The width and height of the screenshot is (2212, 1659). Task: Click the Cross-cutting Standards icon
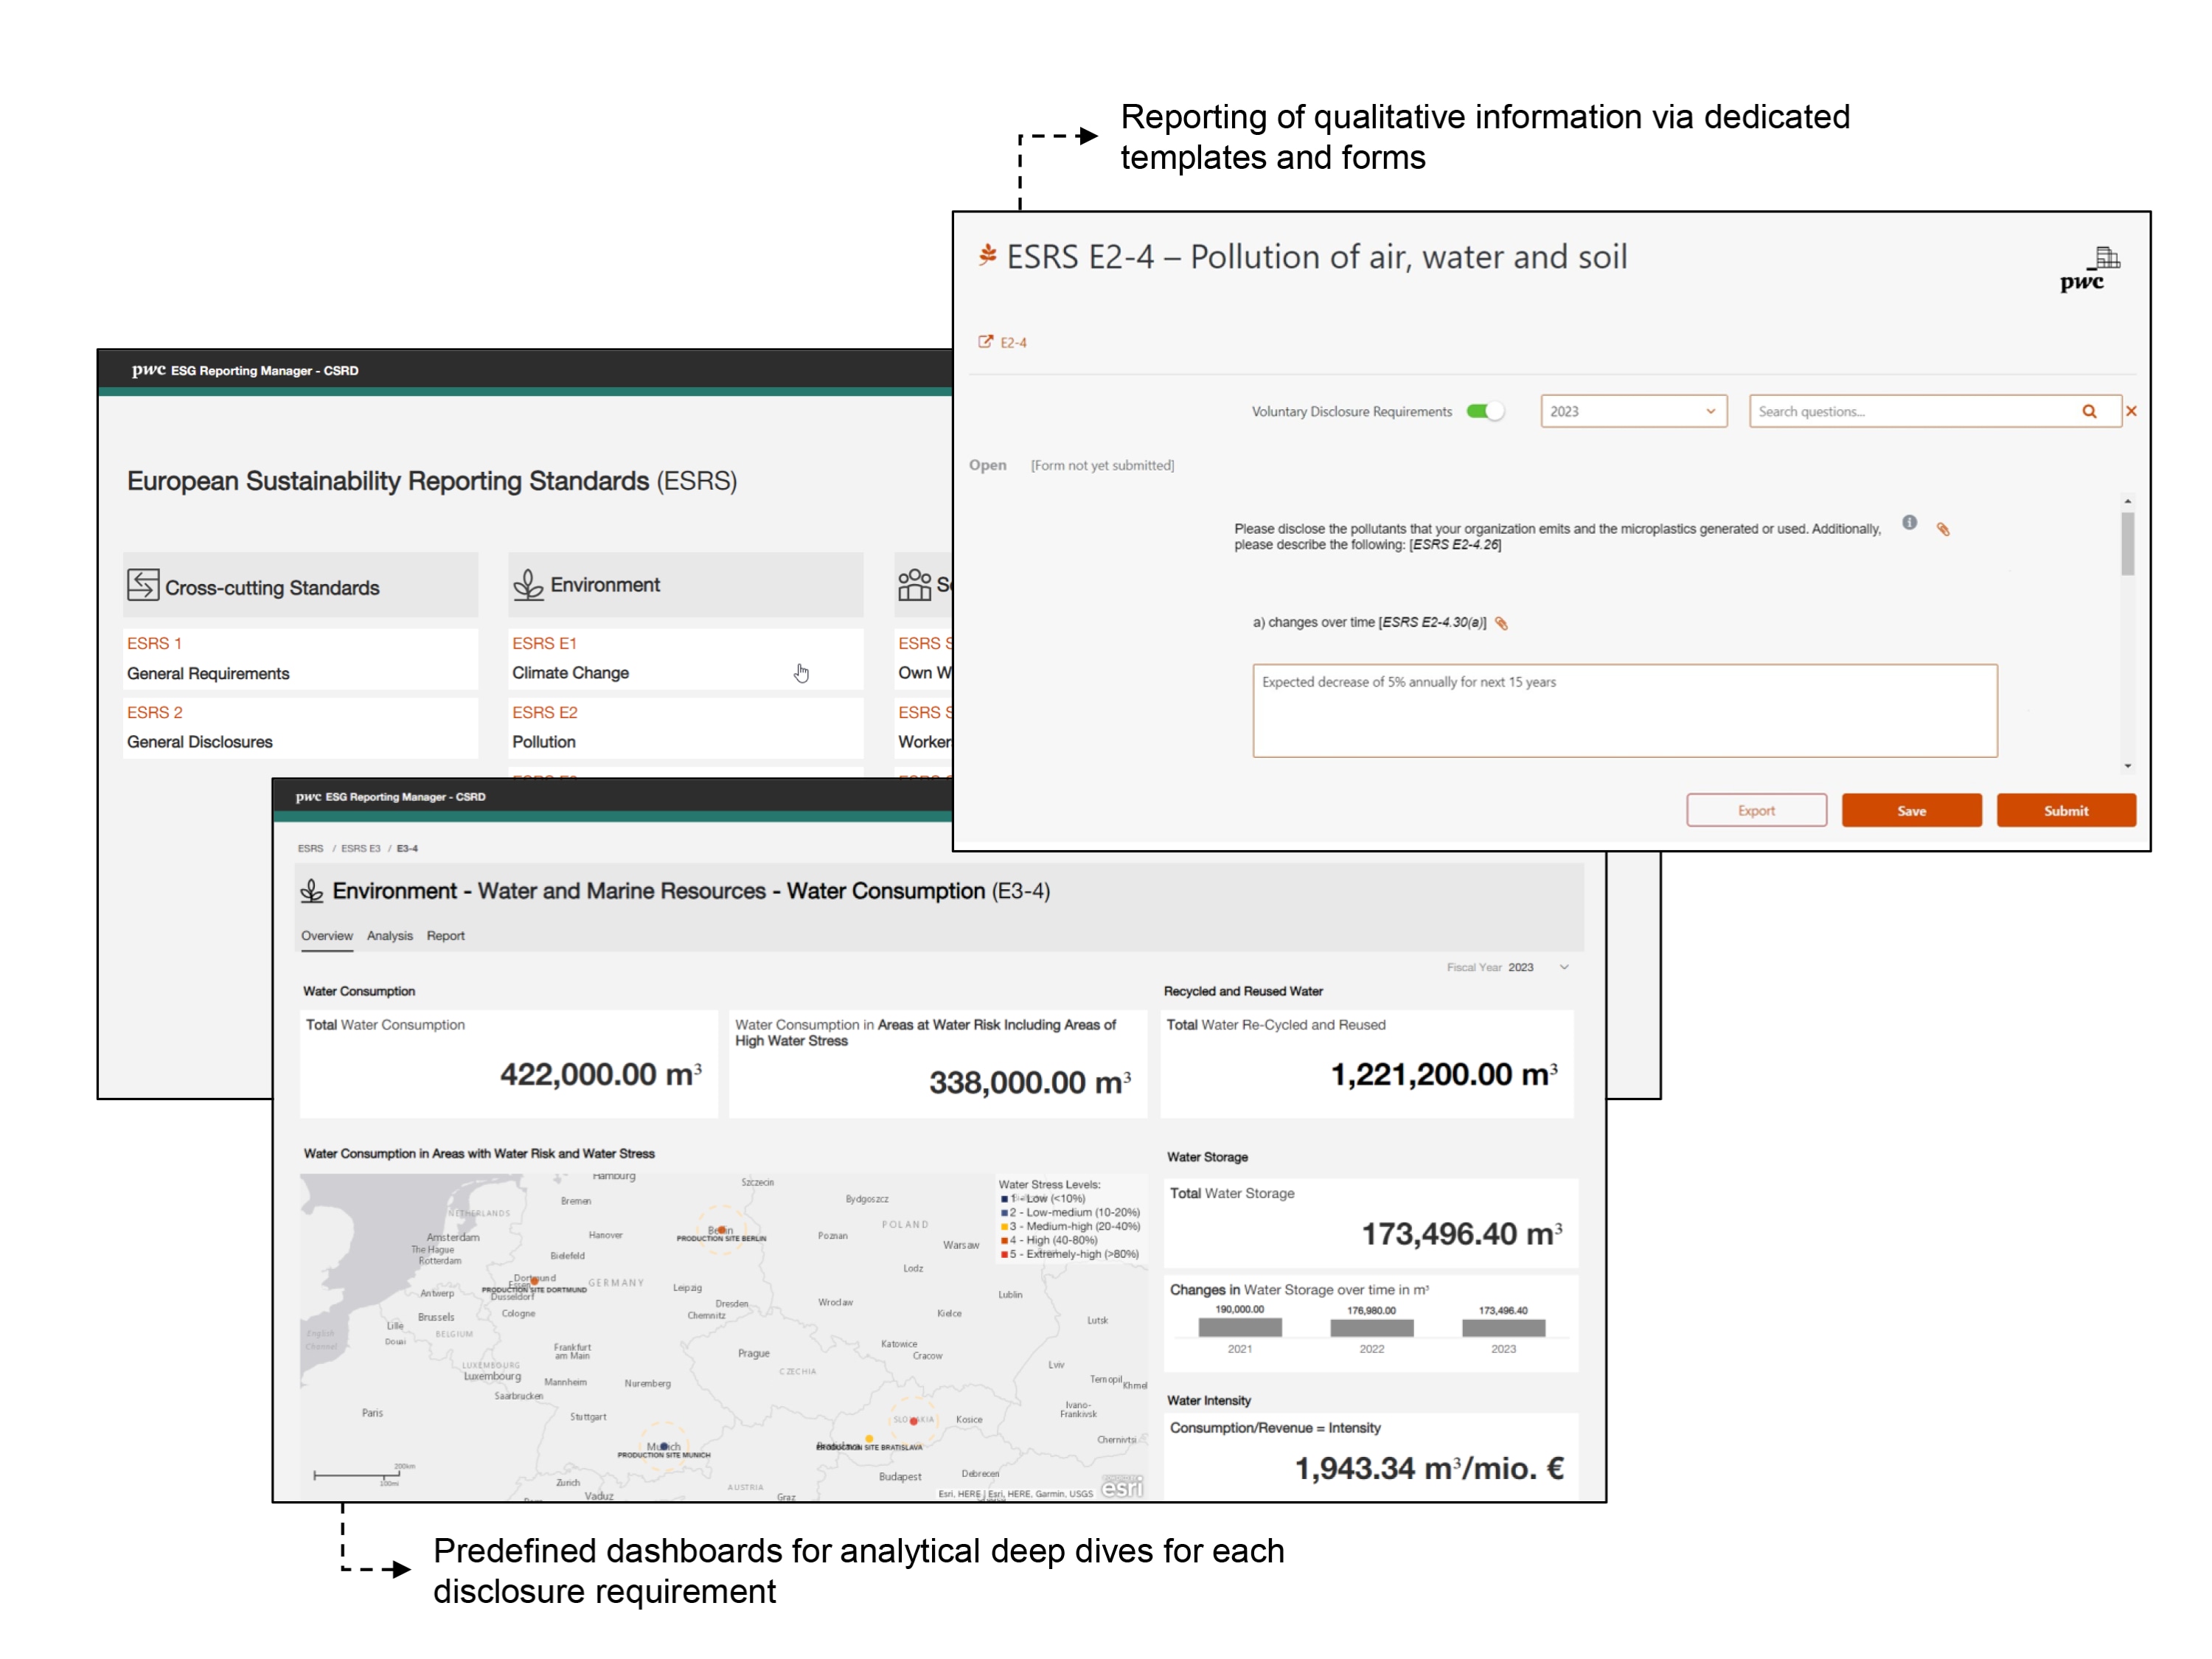[x=143, y=585]
